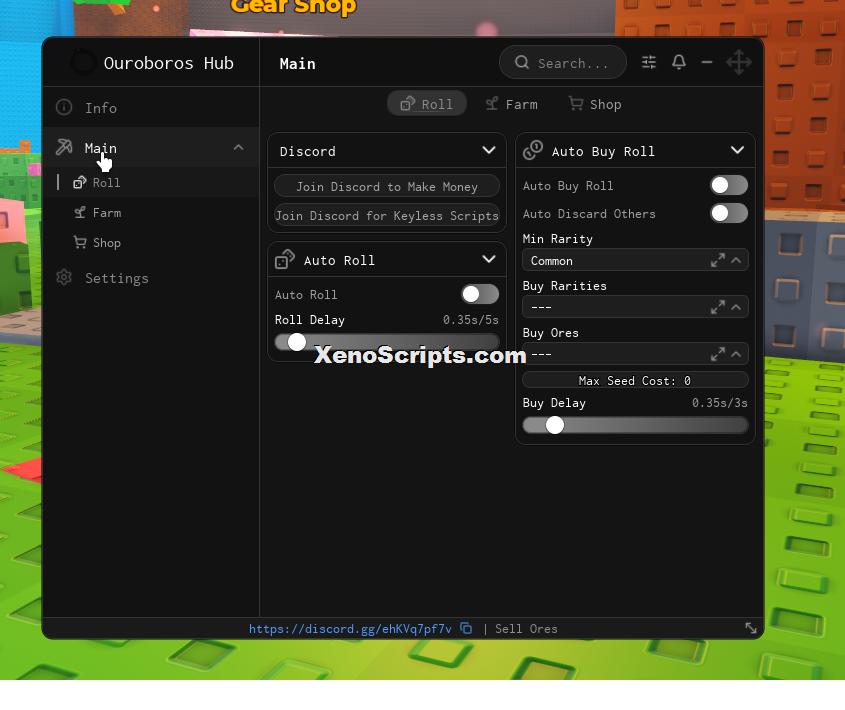This screenshot has height=710, width=845.
Task: Click the Buy Delay slider handle
Action: tap(555, 425)
